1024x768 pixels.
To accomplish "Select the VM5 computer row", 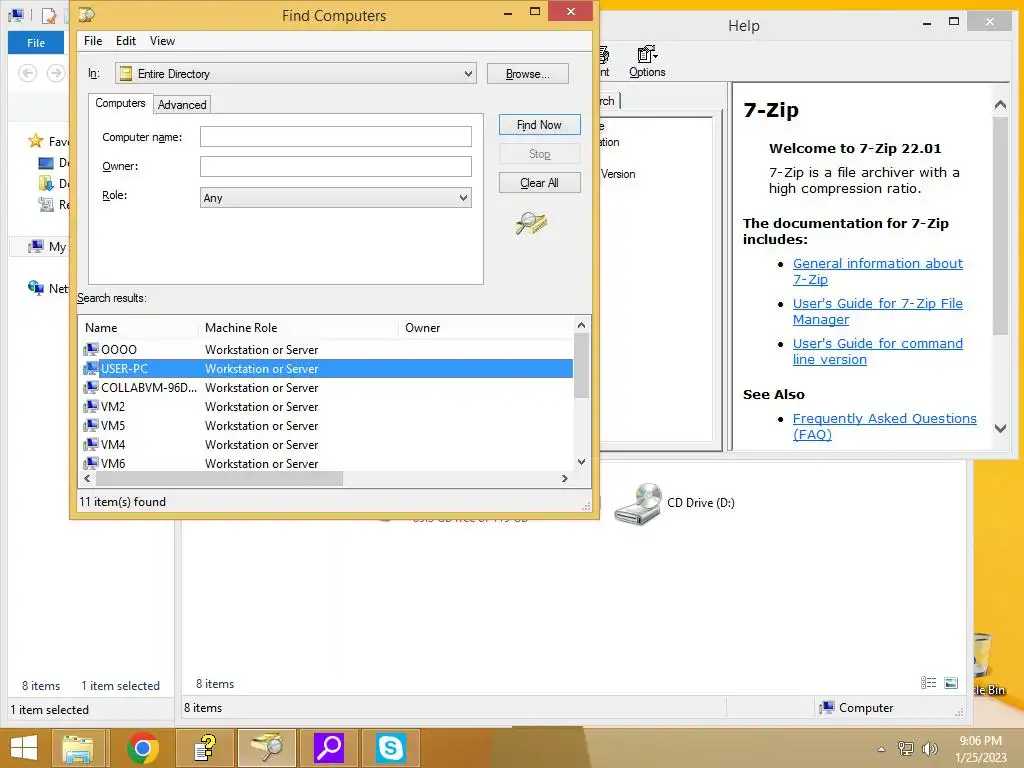I will tap(325, 425).
